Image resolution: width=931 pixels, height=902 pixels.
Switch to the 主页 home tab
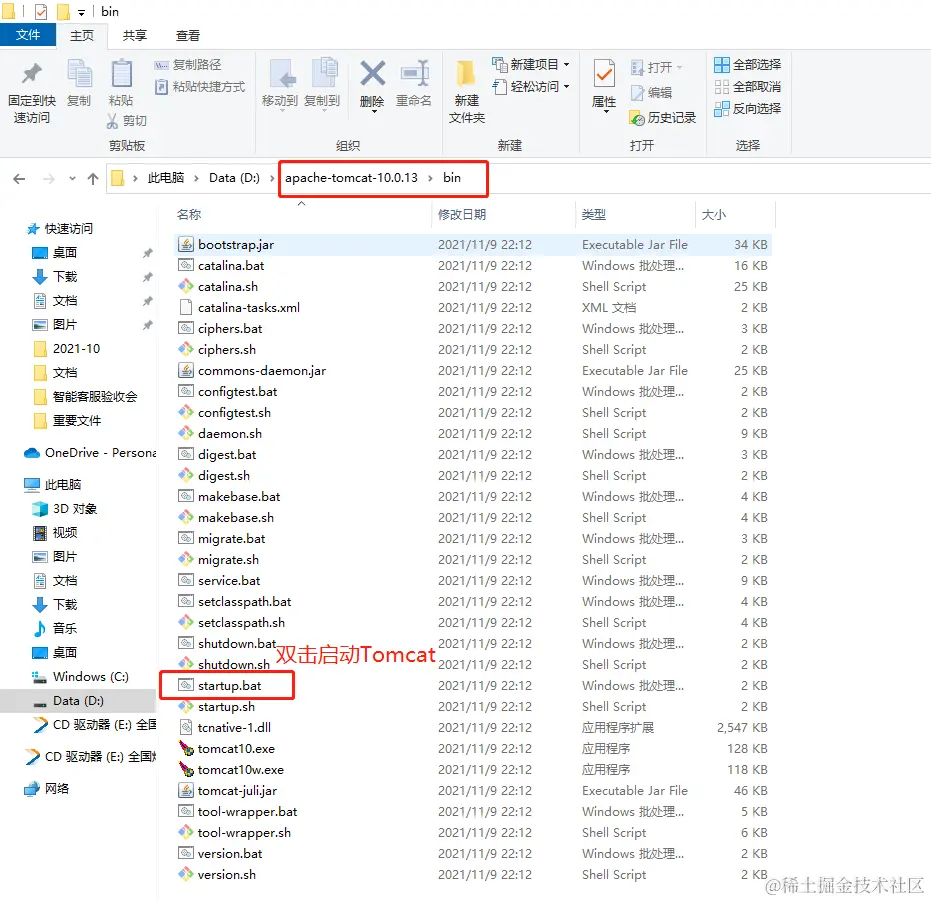(x=82, y=36)
